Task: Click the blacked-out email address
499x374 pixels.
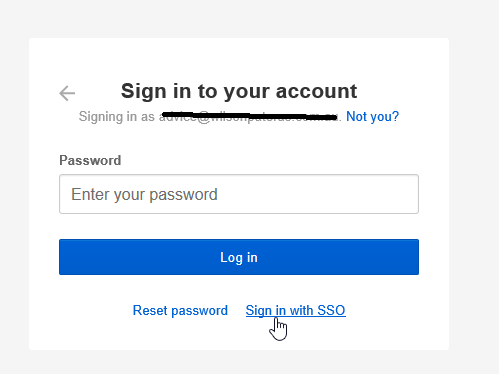Action: pyautogui.click(x=250, y=117)
